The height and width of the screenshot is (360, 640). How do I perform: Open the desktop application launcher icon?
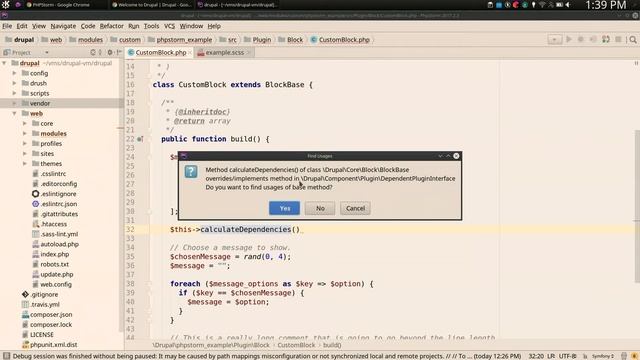click(x=5, y=5)
